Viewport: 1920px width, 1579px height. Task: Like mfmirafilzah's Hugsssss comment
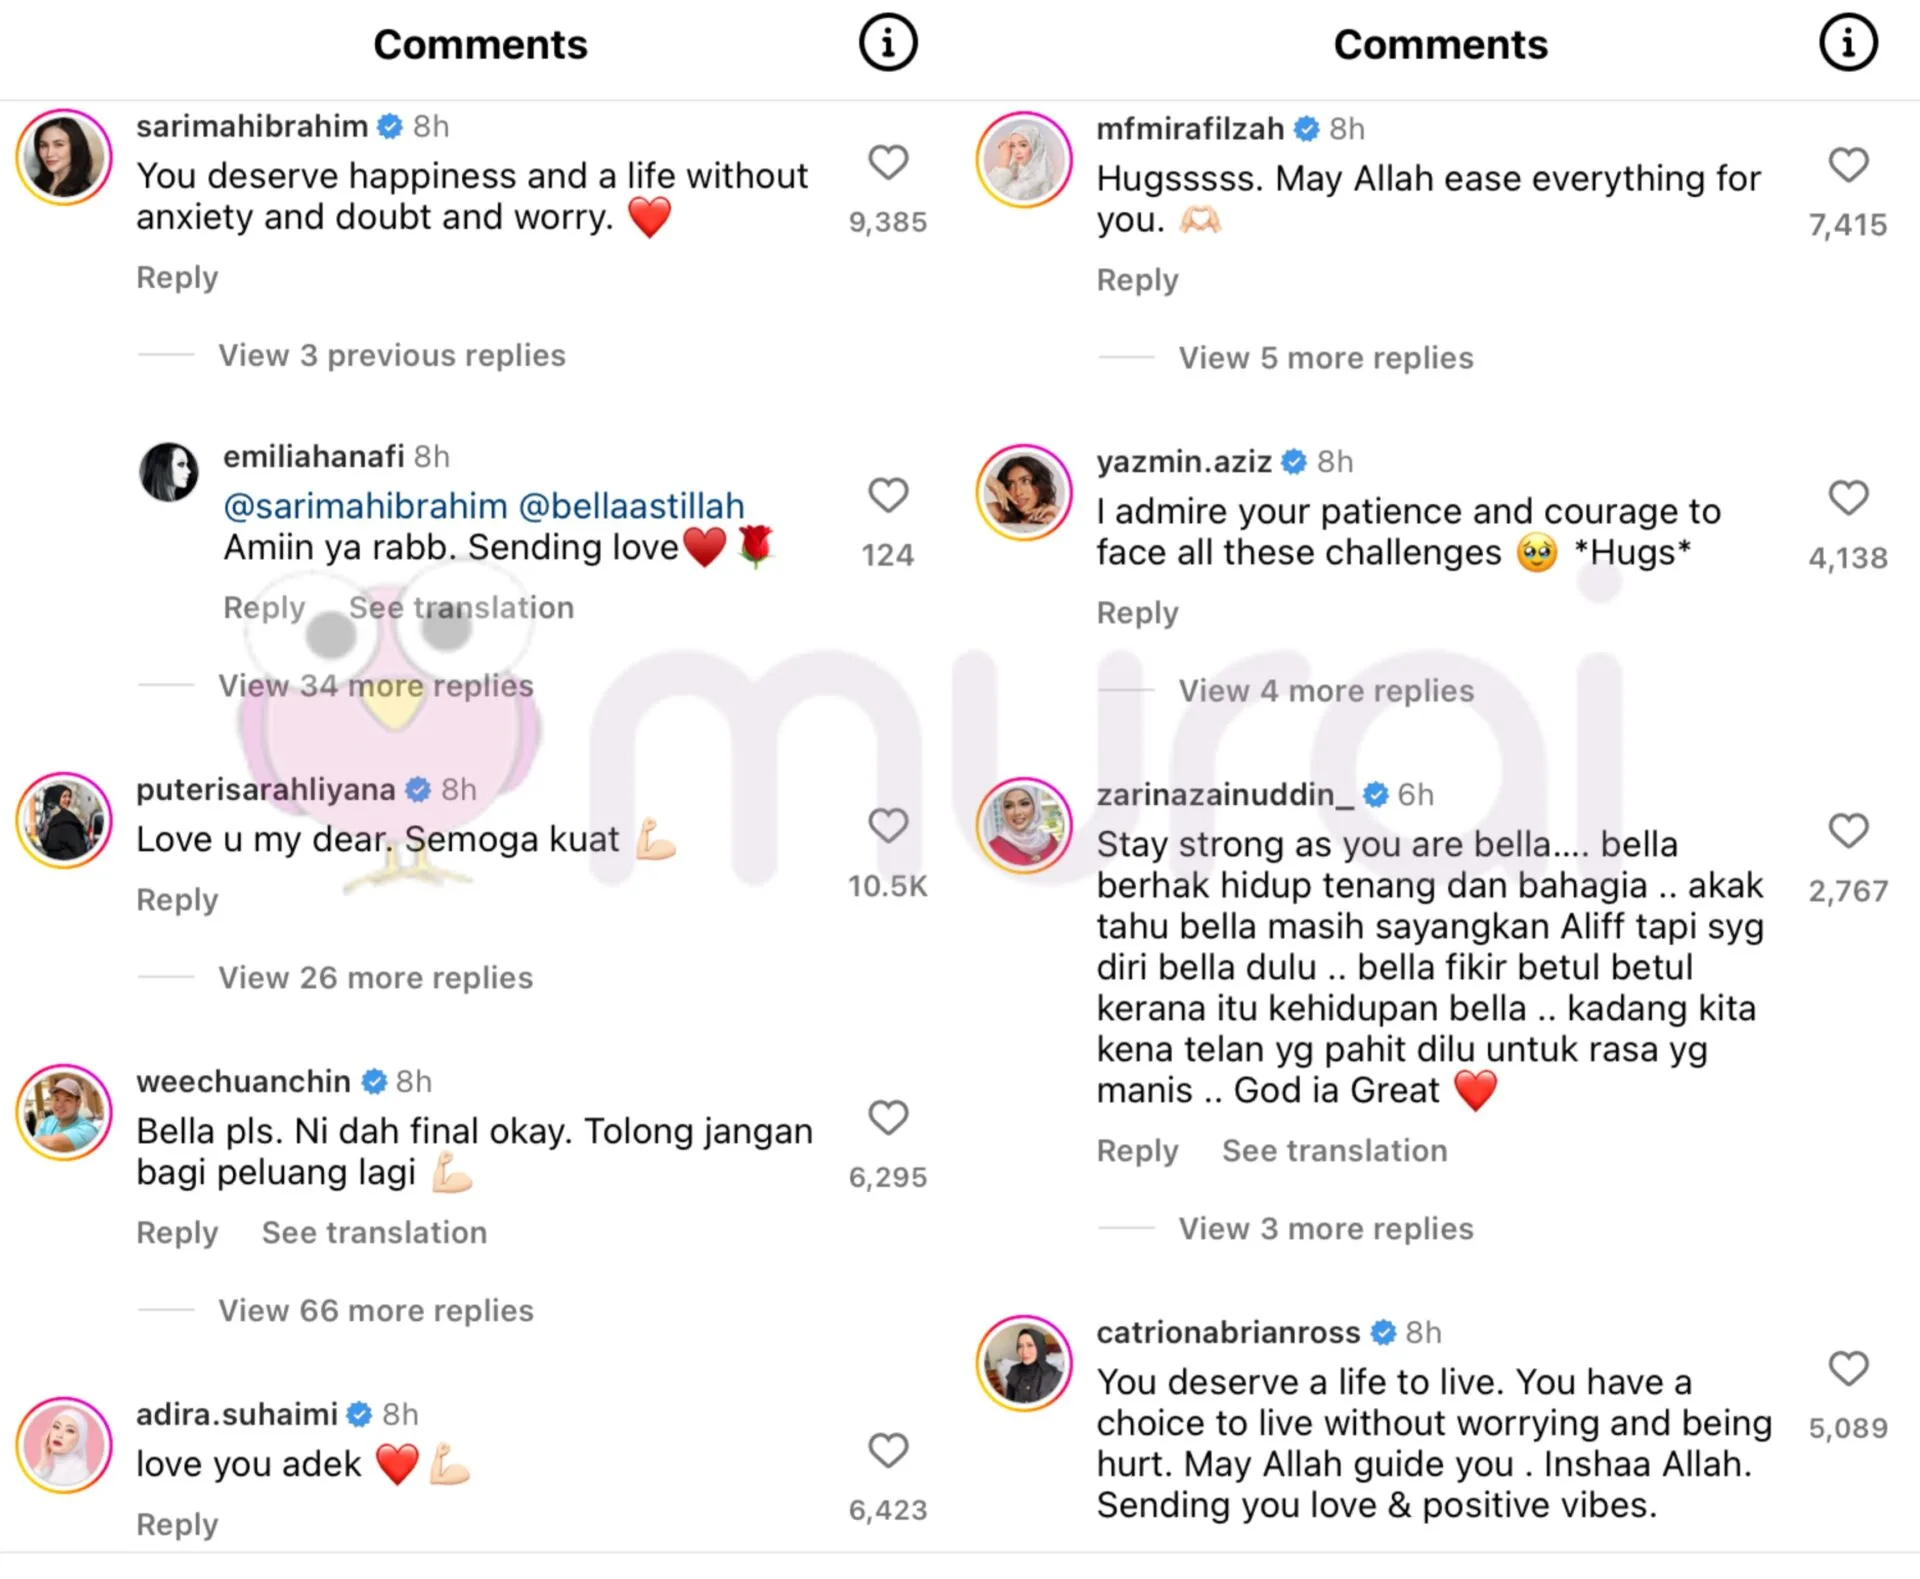point(1847,165)
